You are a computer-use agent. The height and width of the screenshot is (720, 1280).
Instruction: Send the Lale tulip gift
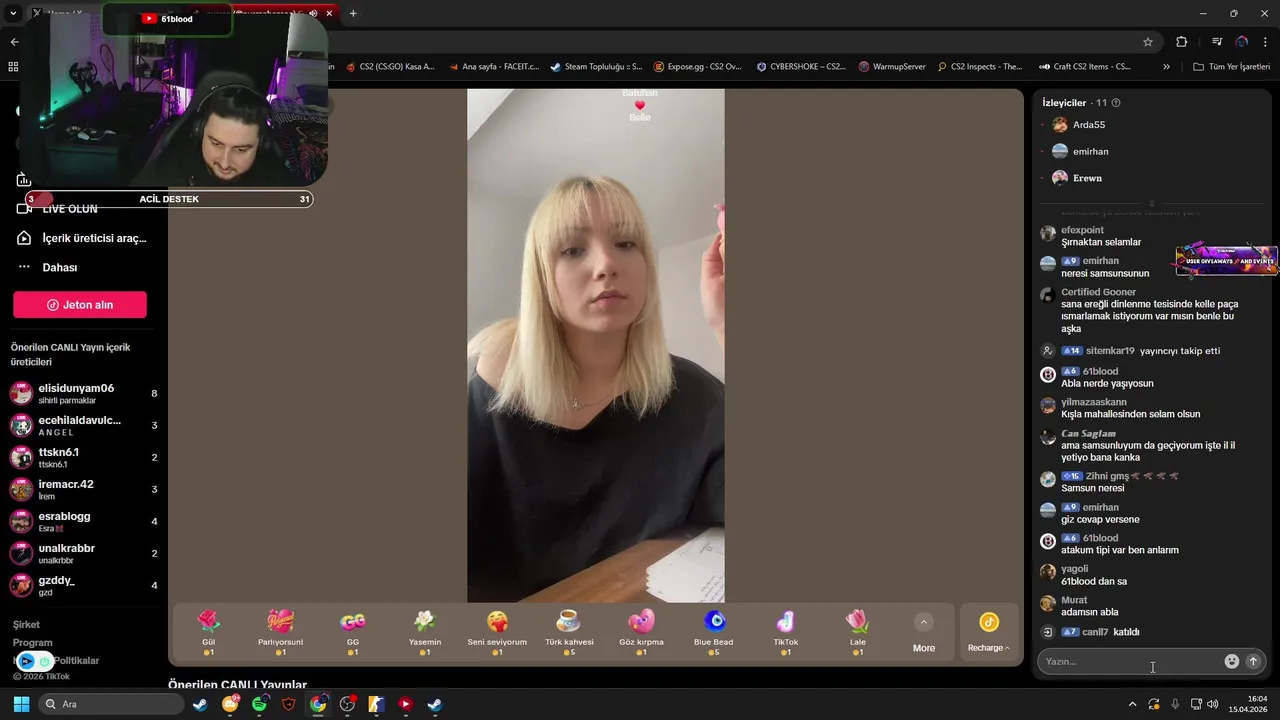[858, 632]
